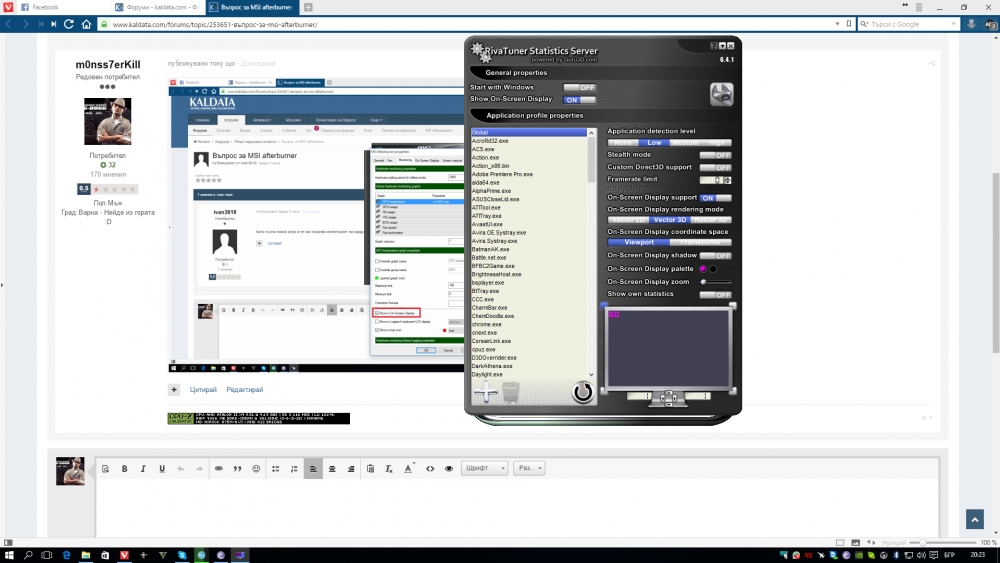Delete profile using the trash can icon
Screen dimensions: 1000x563
[511, 393]
